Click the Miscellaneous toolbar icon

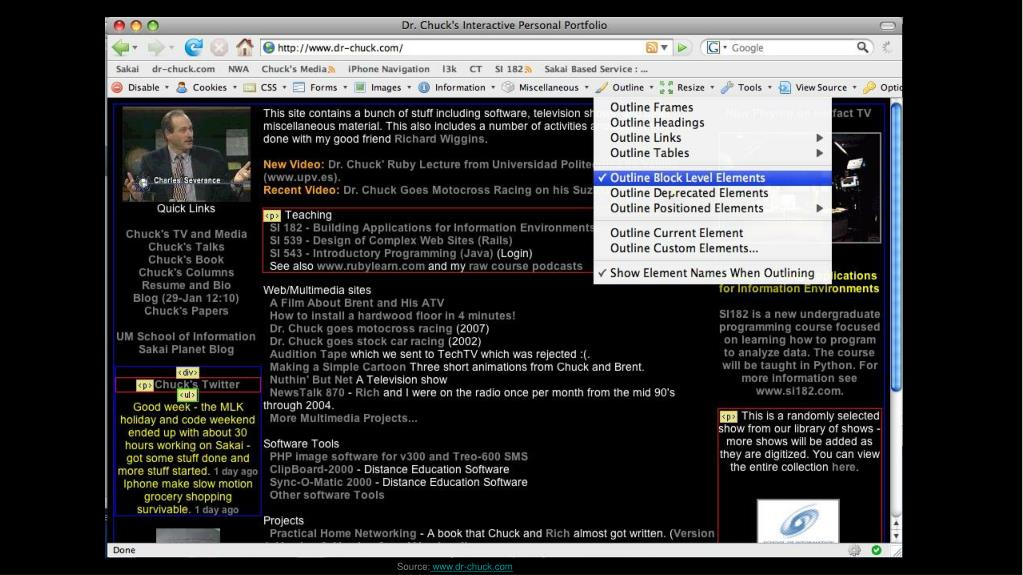[508, 87]
